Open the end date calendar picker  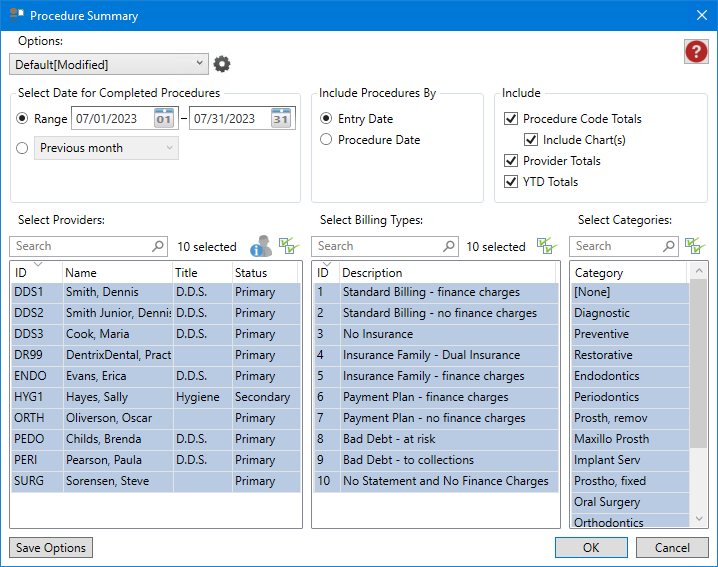[281, 119]
